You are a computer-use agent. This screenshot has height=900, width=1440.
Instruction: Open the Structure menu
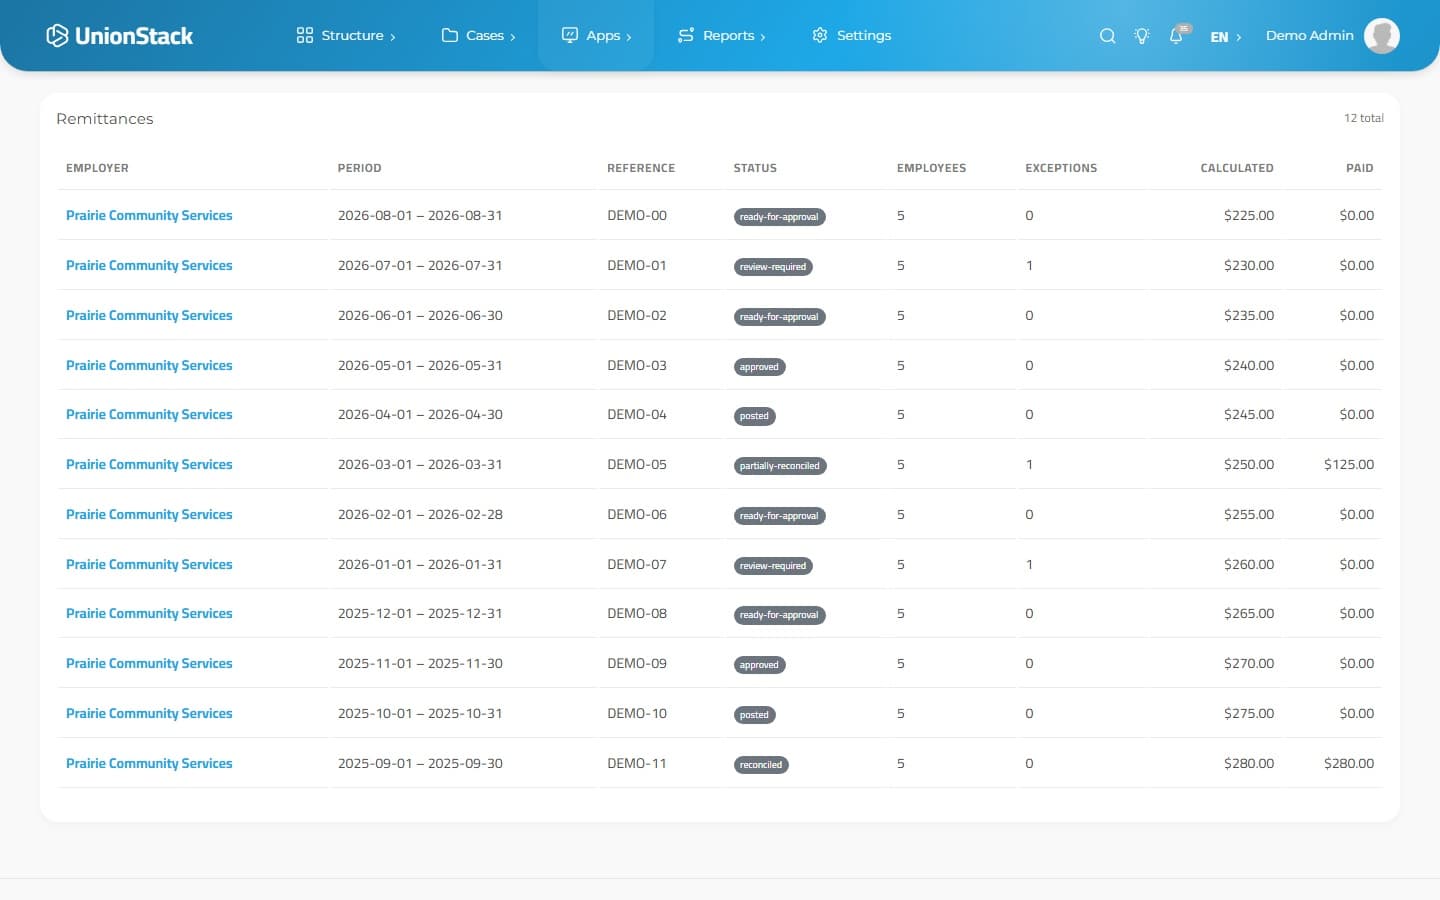point(346,35)
